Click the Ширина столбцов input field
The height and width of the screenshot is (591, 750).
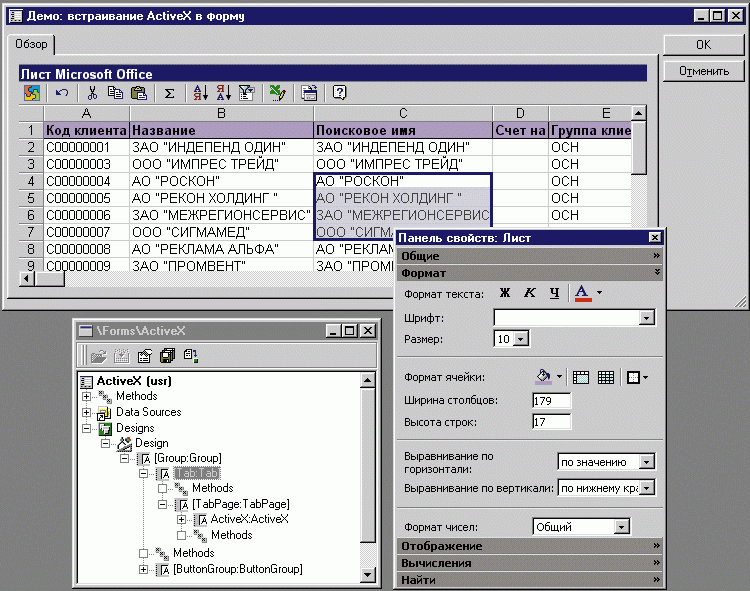pyautogui.click(x=551, y=400)
